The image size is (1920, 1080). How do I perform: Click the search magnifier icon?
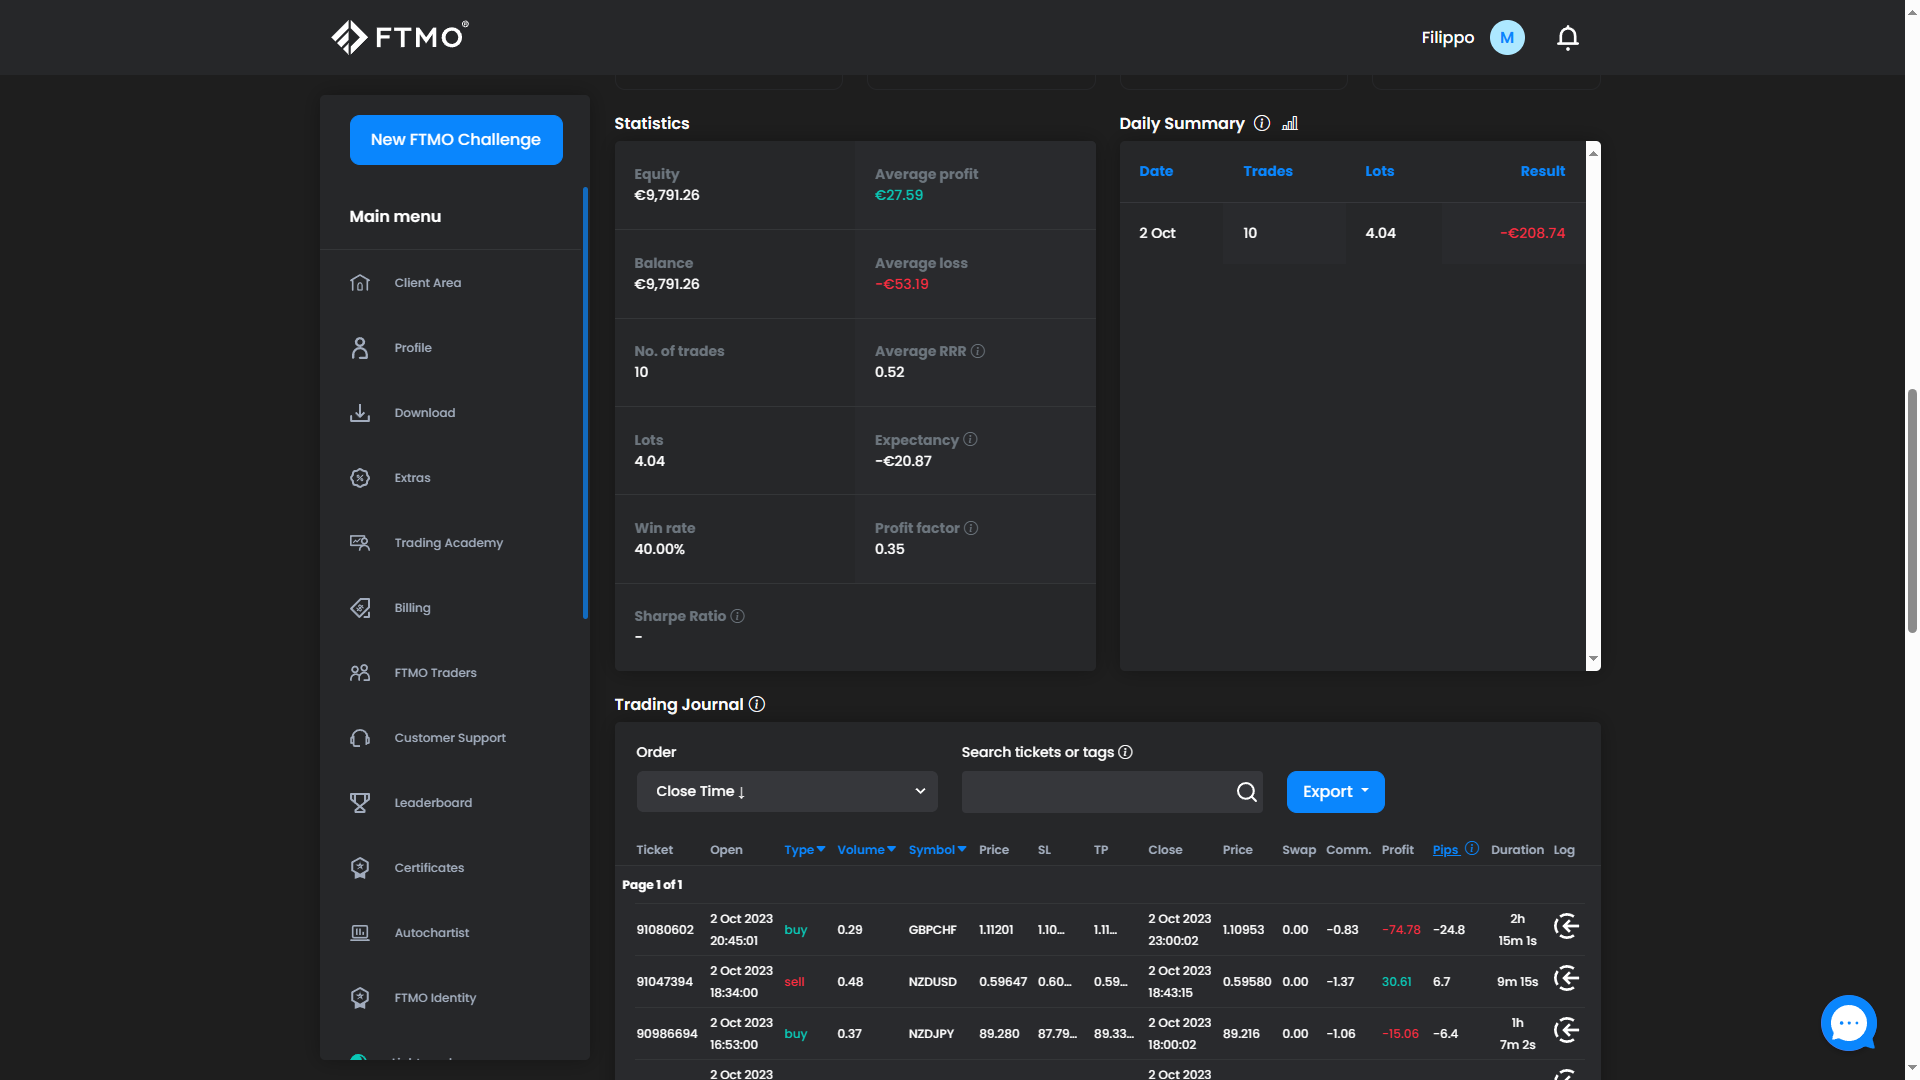(x=1246, y=792)
